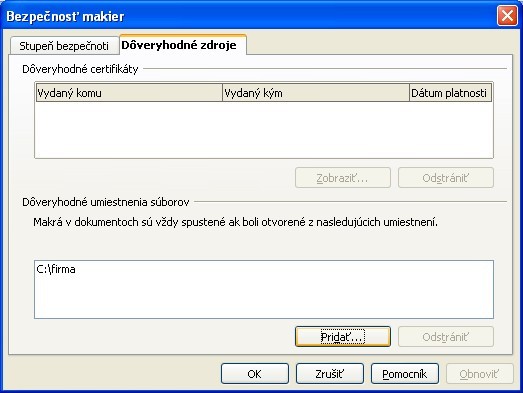523x393 pixels.
Task: Click Odstrániť below the certificates list
Action: (x=446, y=178)
